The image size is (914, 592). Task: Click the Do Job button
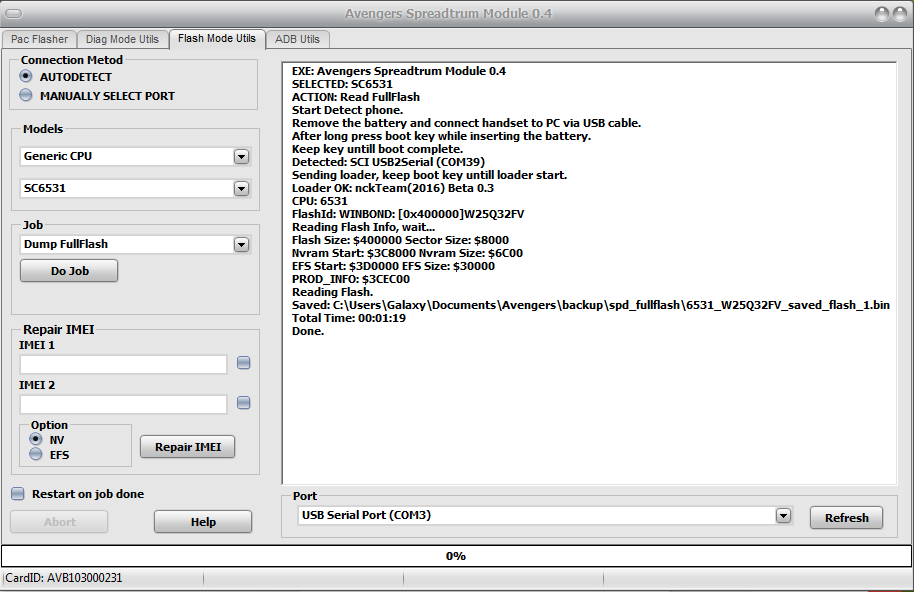69,271
